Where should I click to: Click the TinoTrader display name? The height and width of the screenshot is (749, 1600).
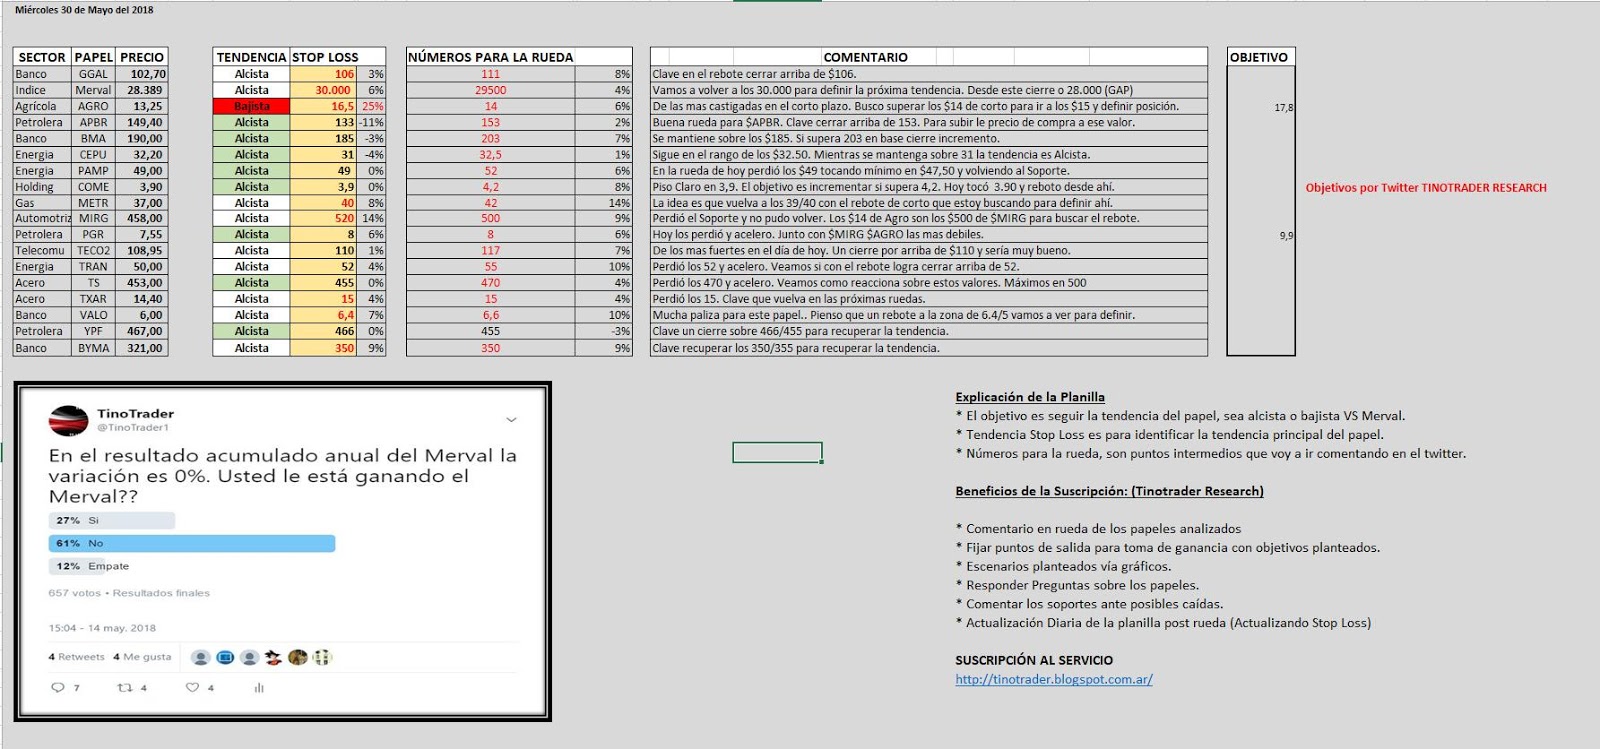coord(135,414)
